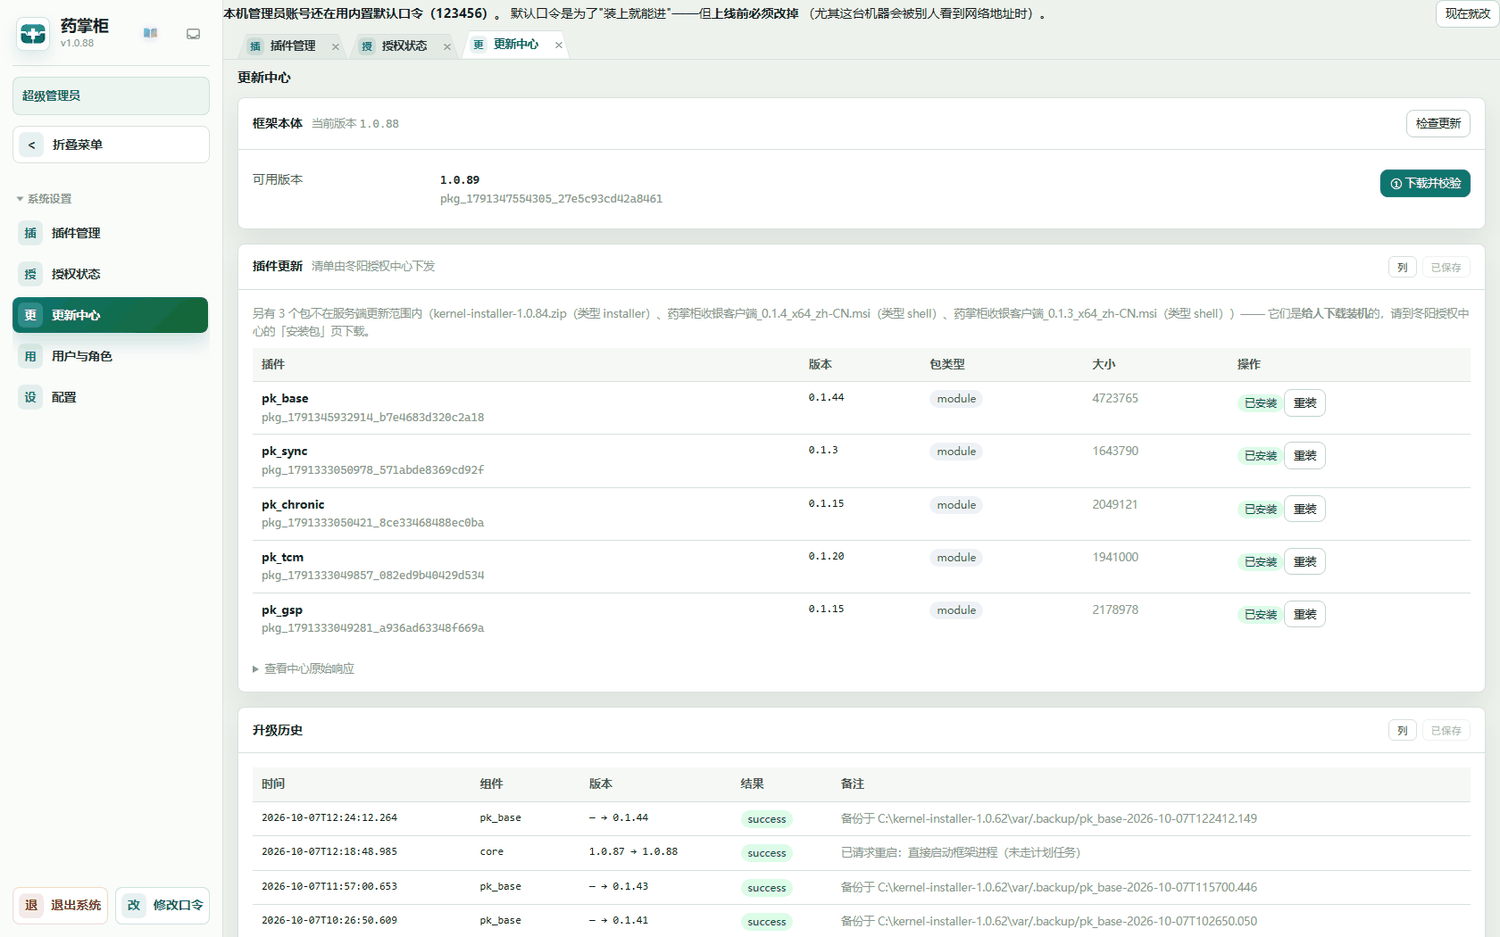Open 列 column chooser in 插件更新 panel

[x=1402, y=267]
